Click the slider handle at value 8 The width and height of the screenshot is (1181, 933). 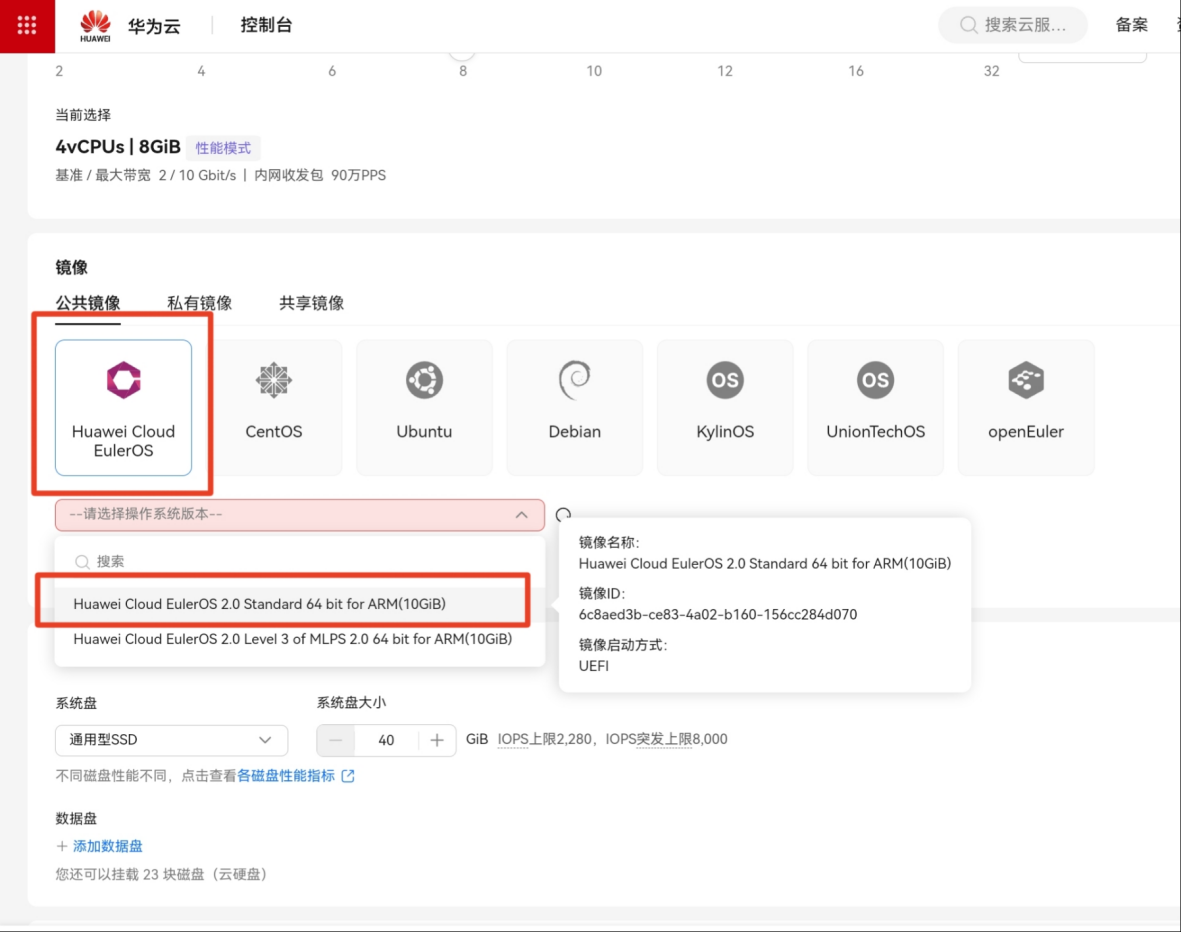point(462,53)
